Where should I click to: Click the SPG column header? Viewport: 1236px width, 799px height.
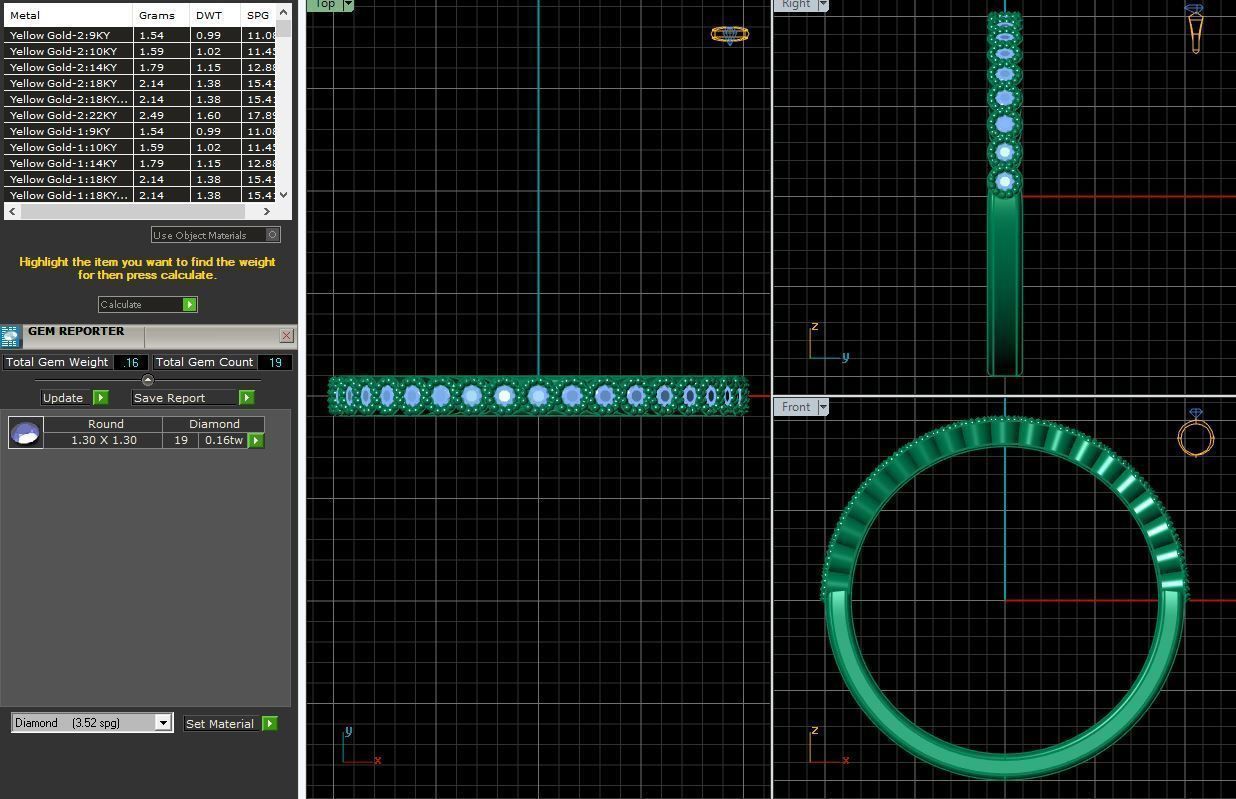click(259, 15)
